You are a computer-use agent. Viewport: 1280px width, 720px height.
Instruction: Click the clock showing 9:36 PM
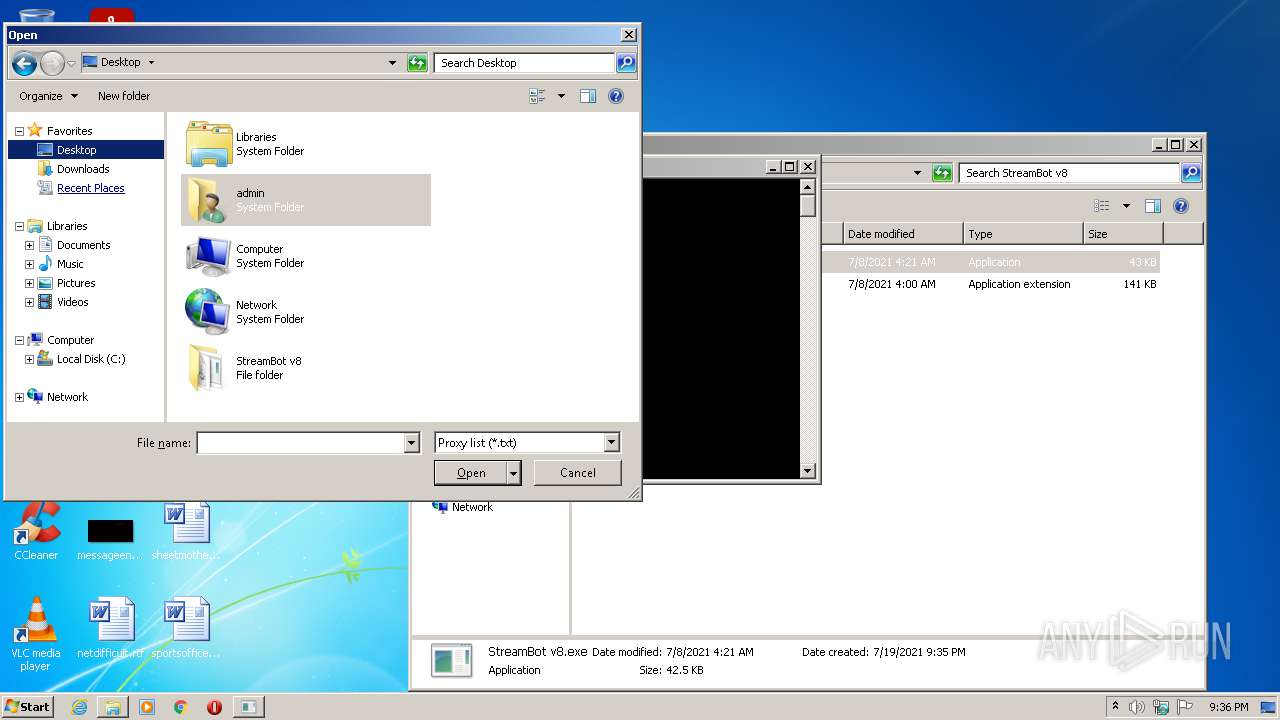pyautogui.click(x=1228, y=707)
